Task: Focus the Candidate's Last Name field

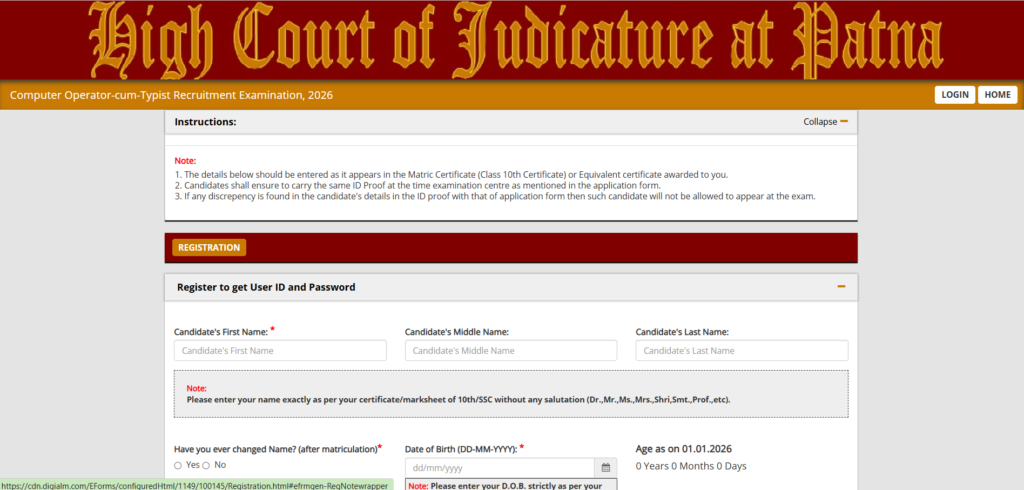Action: pyautogui.click(x=742, y=350)
